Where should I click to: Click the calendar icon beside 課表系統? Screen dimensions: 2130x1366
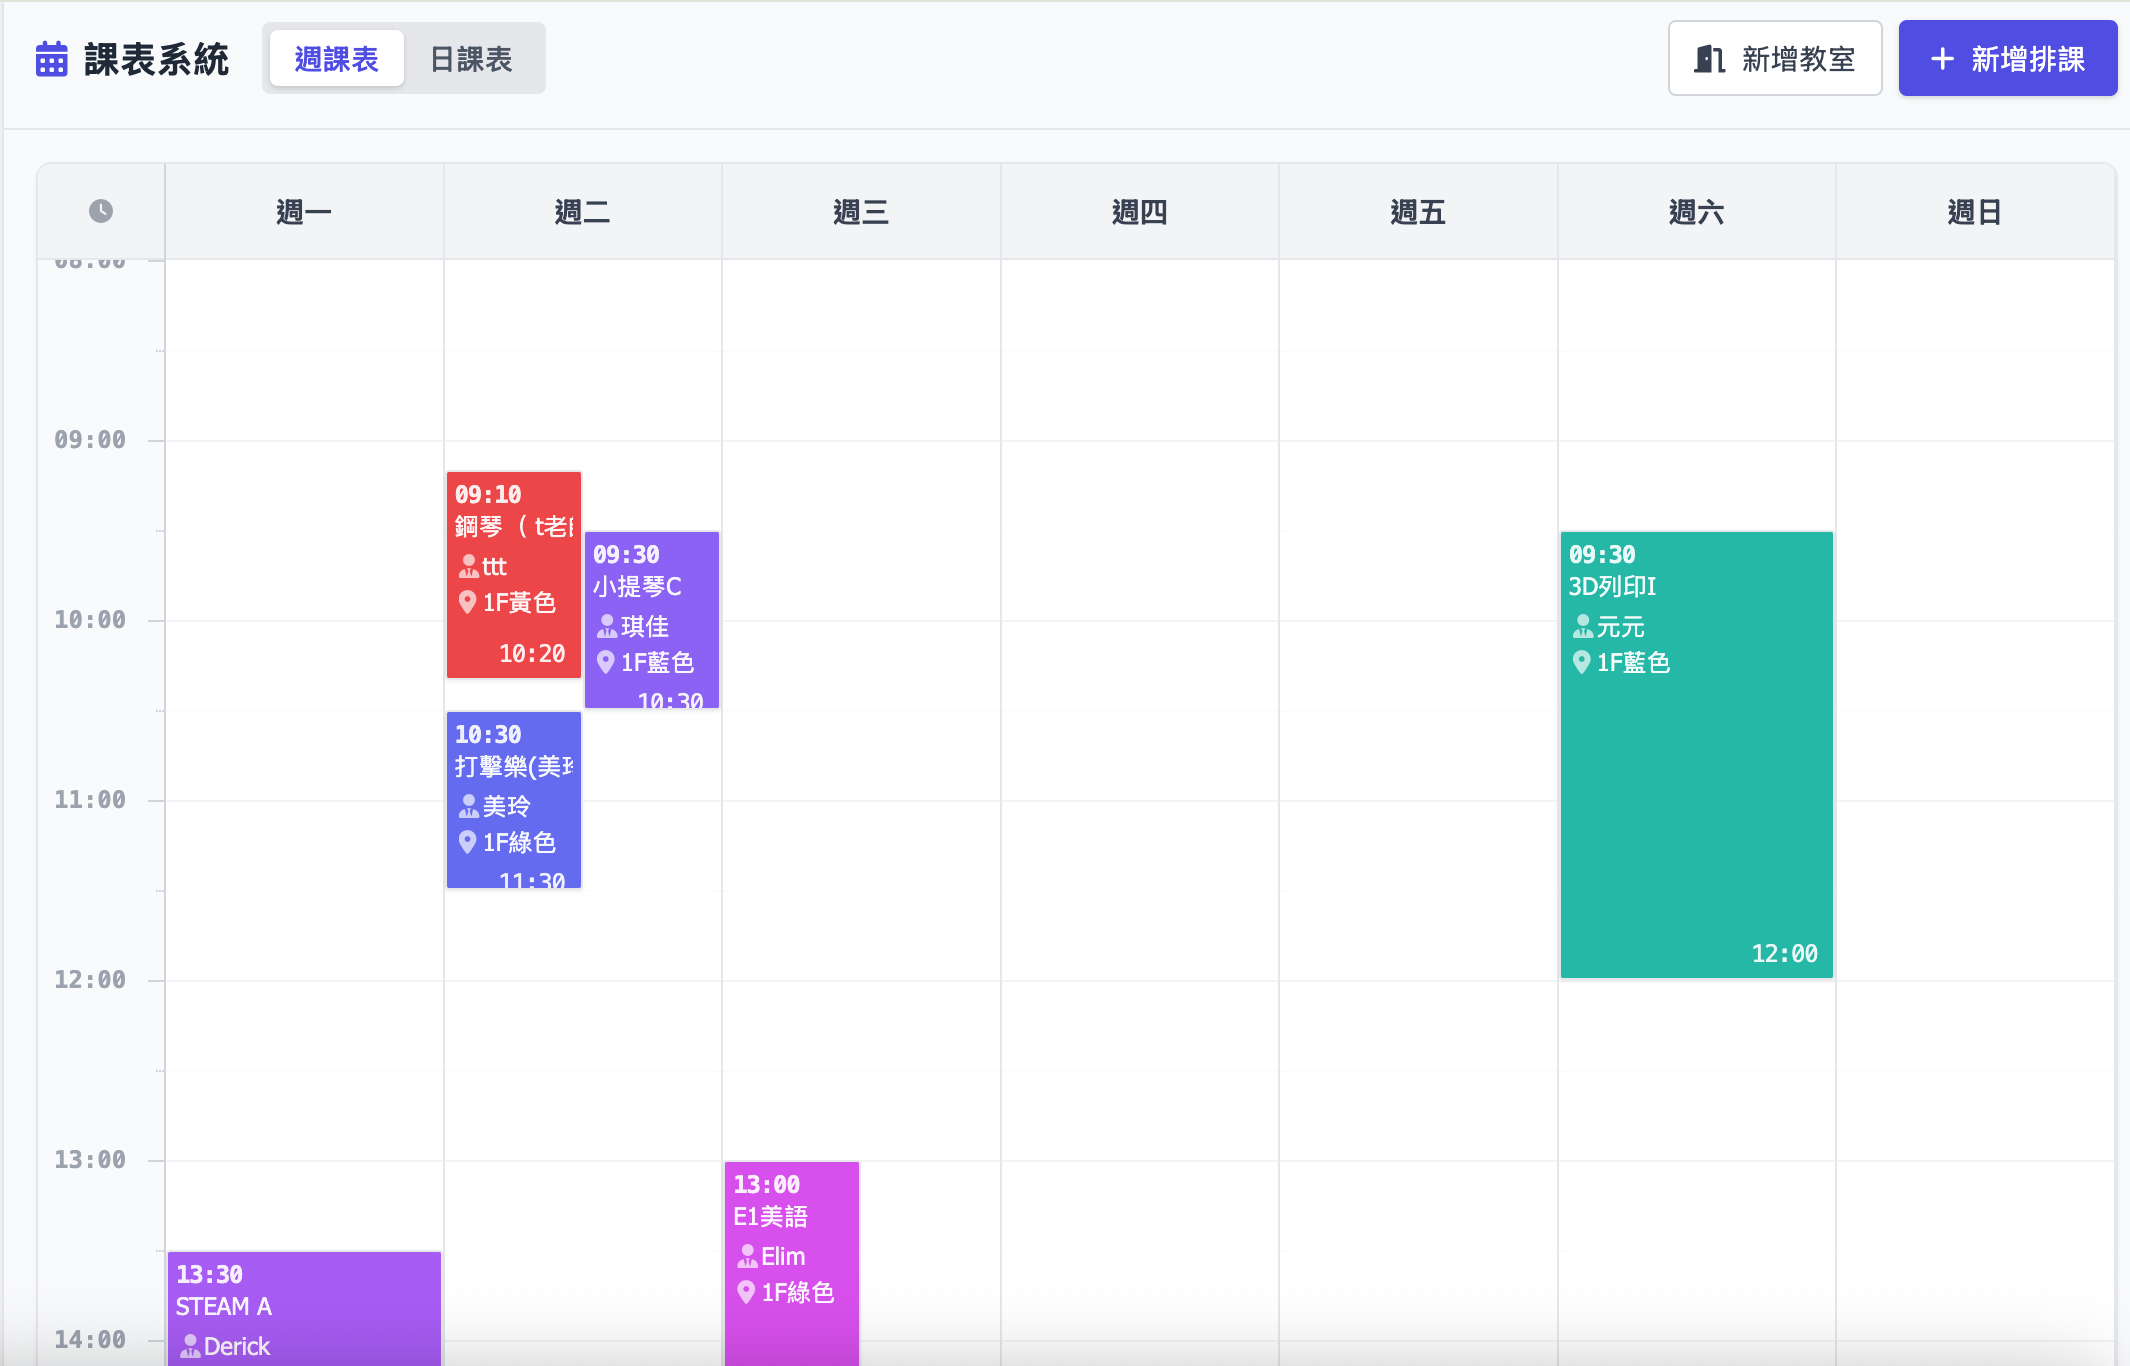(52, 59)
